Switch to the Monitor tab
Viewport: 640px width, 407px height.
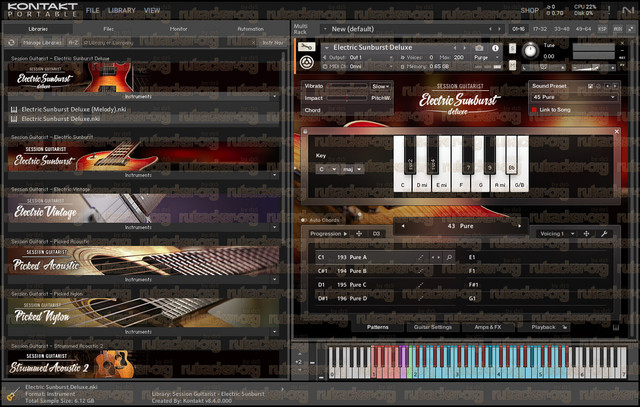tap(178, 29)
